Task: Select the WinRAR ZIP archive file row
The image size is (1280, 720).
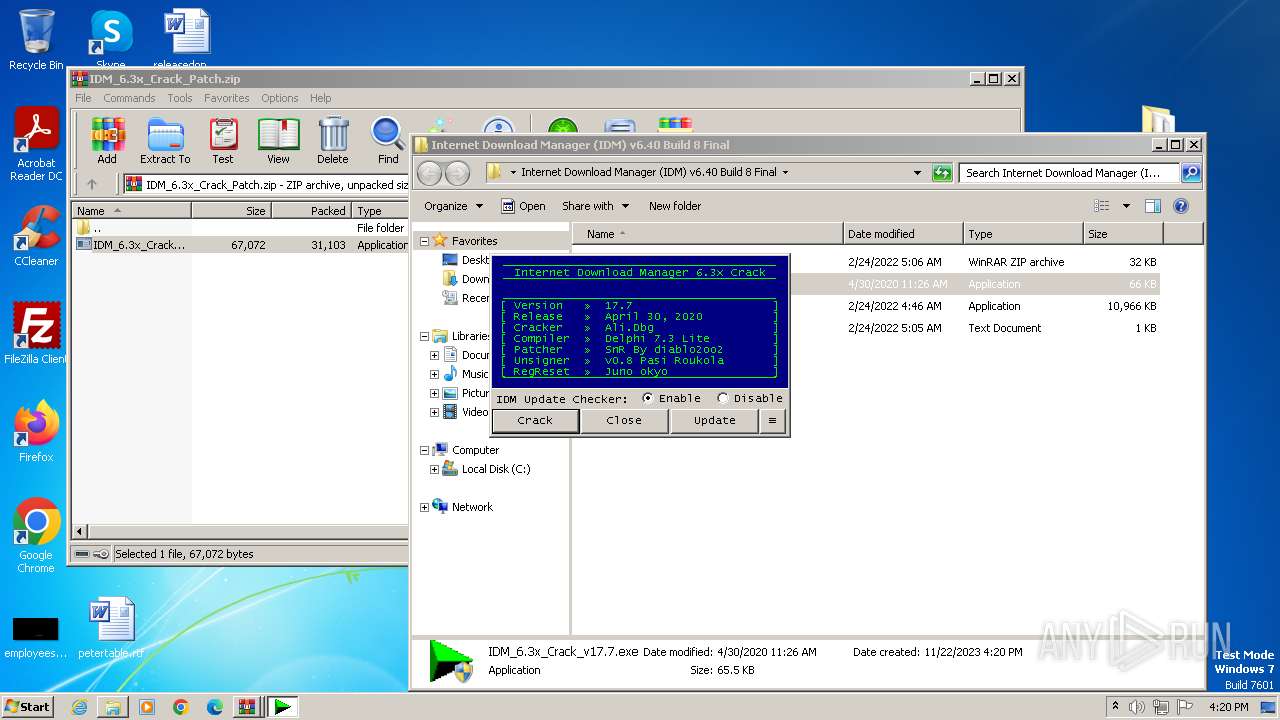Action: 868,262
